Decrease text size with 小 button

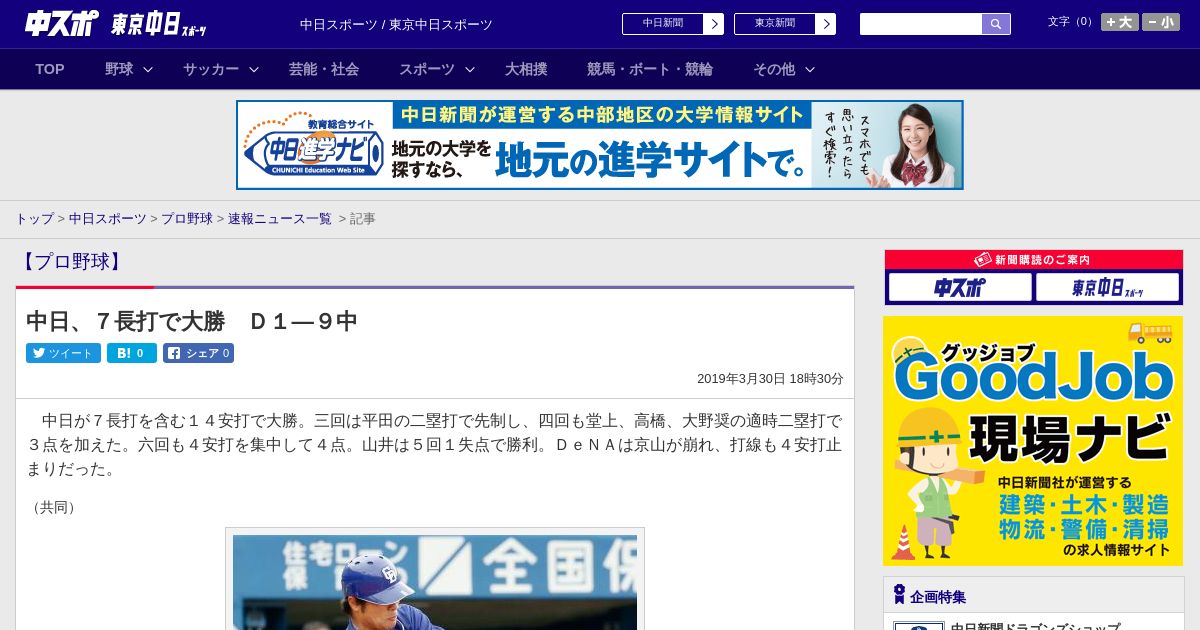(1161, 22)
